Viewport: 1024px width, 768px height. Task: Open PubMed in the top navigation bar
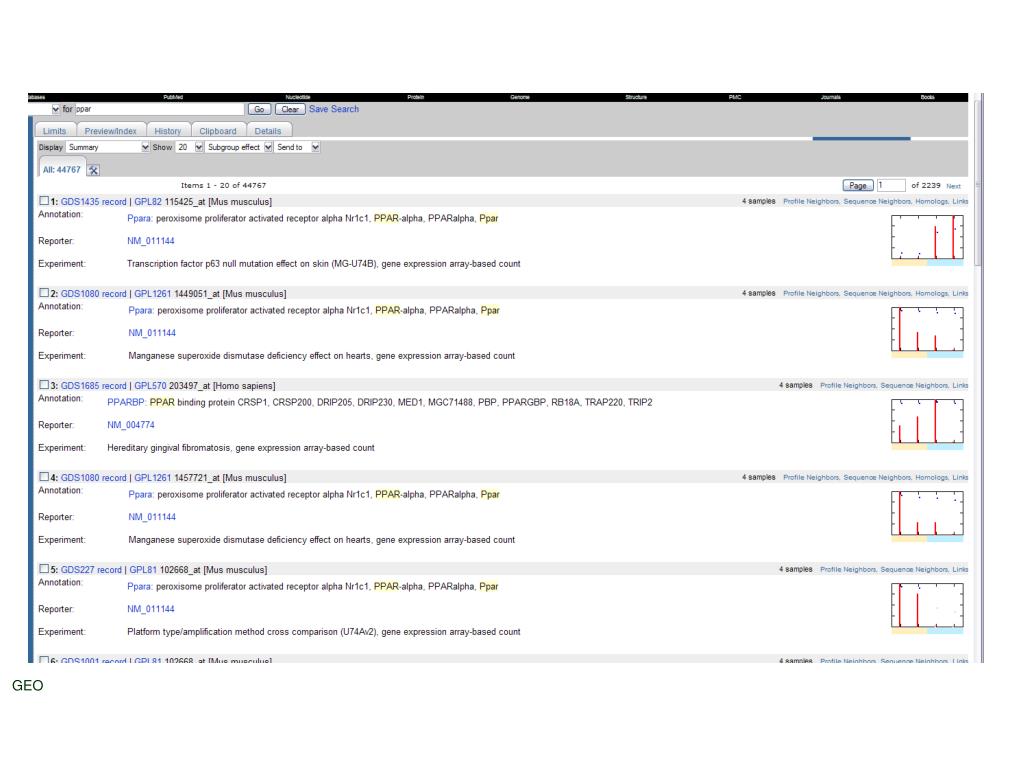pyautogui.click(x=173, y=97)
